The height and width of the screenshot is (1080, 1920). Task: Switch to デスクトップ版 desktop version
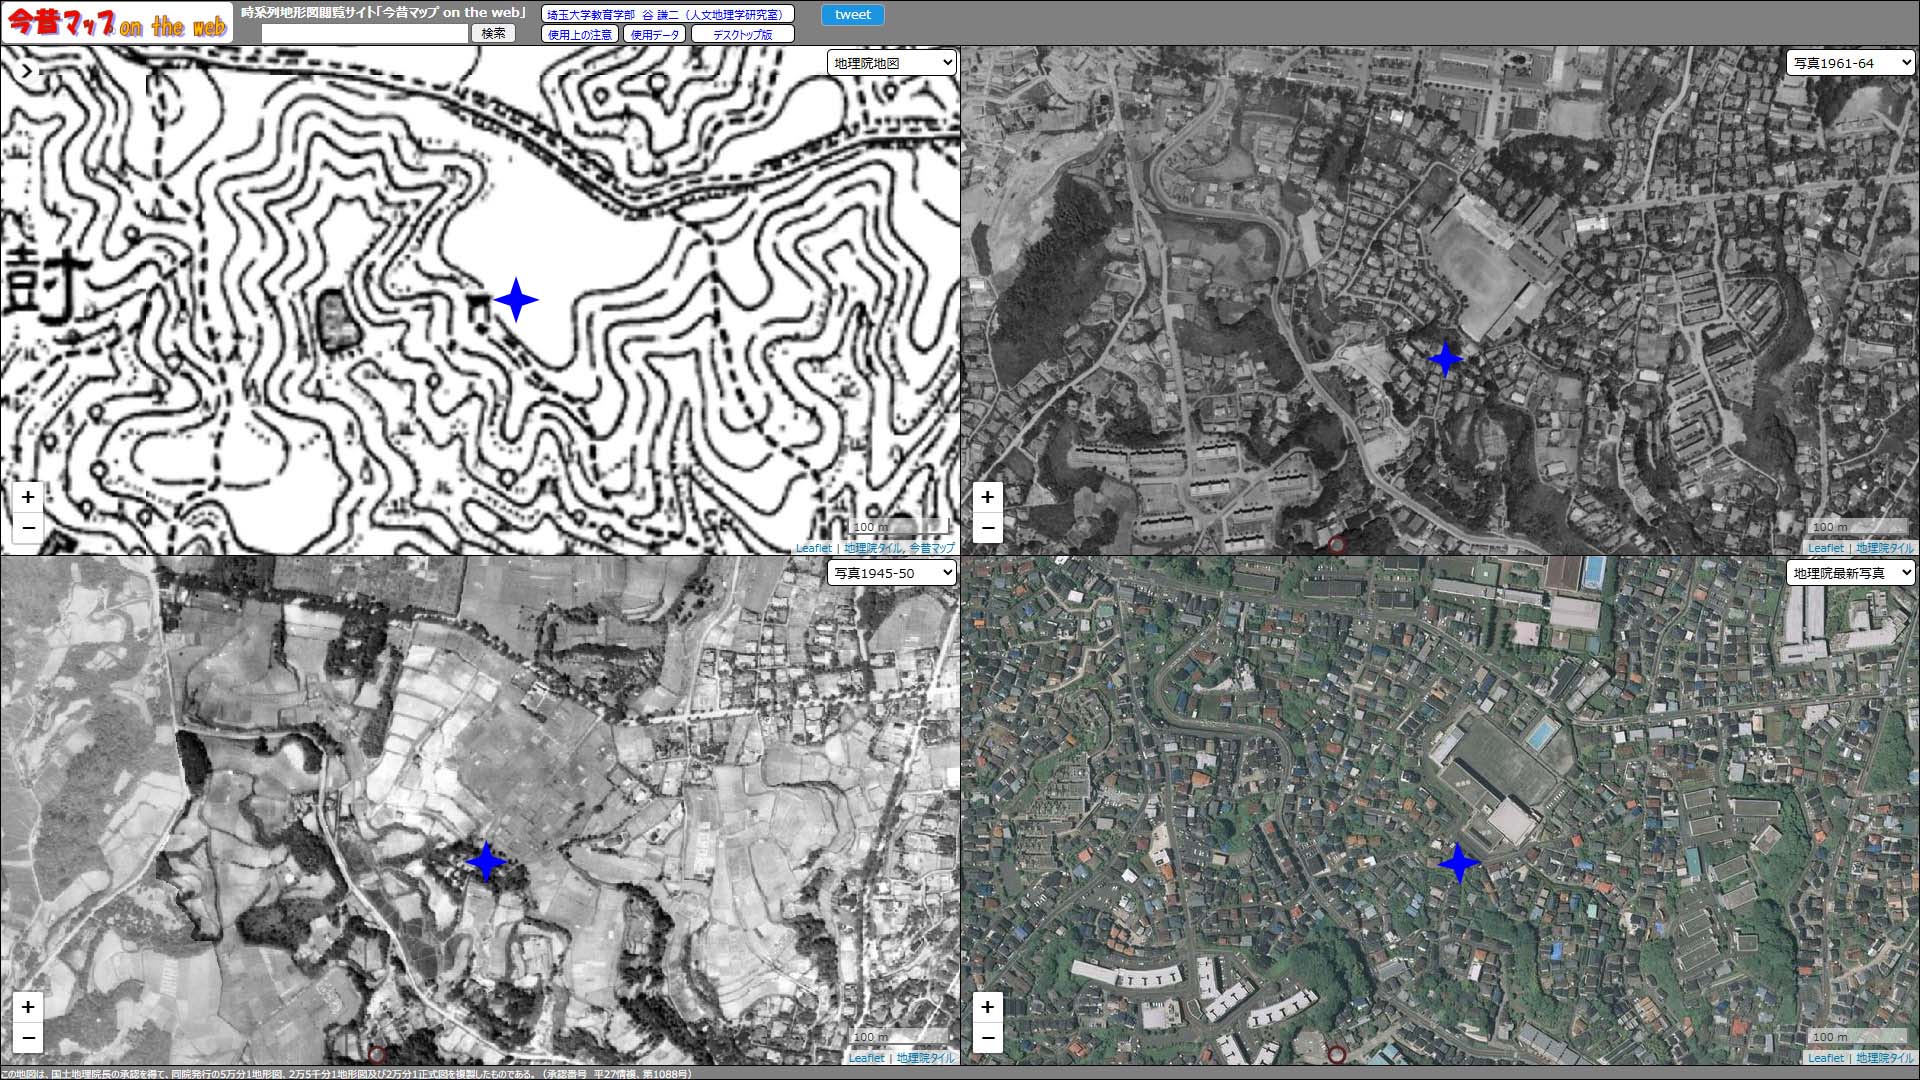pos(742,34)
